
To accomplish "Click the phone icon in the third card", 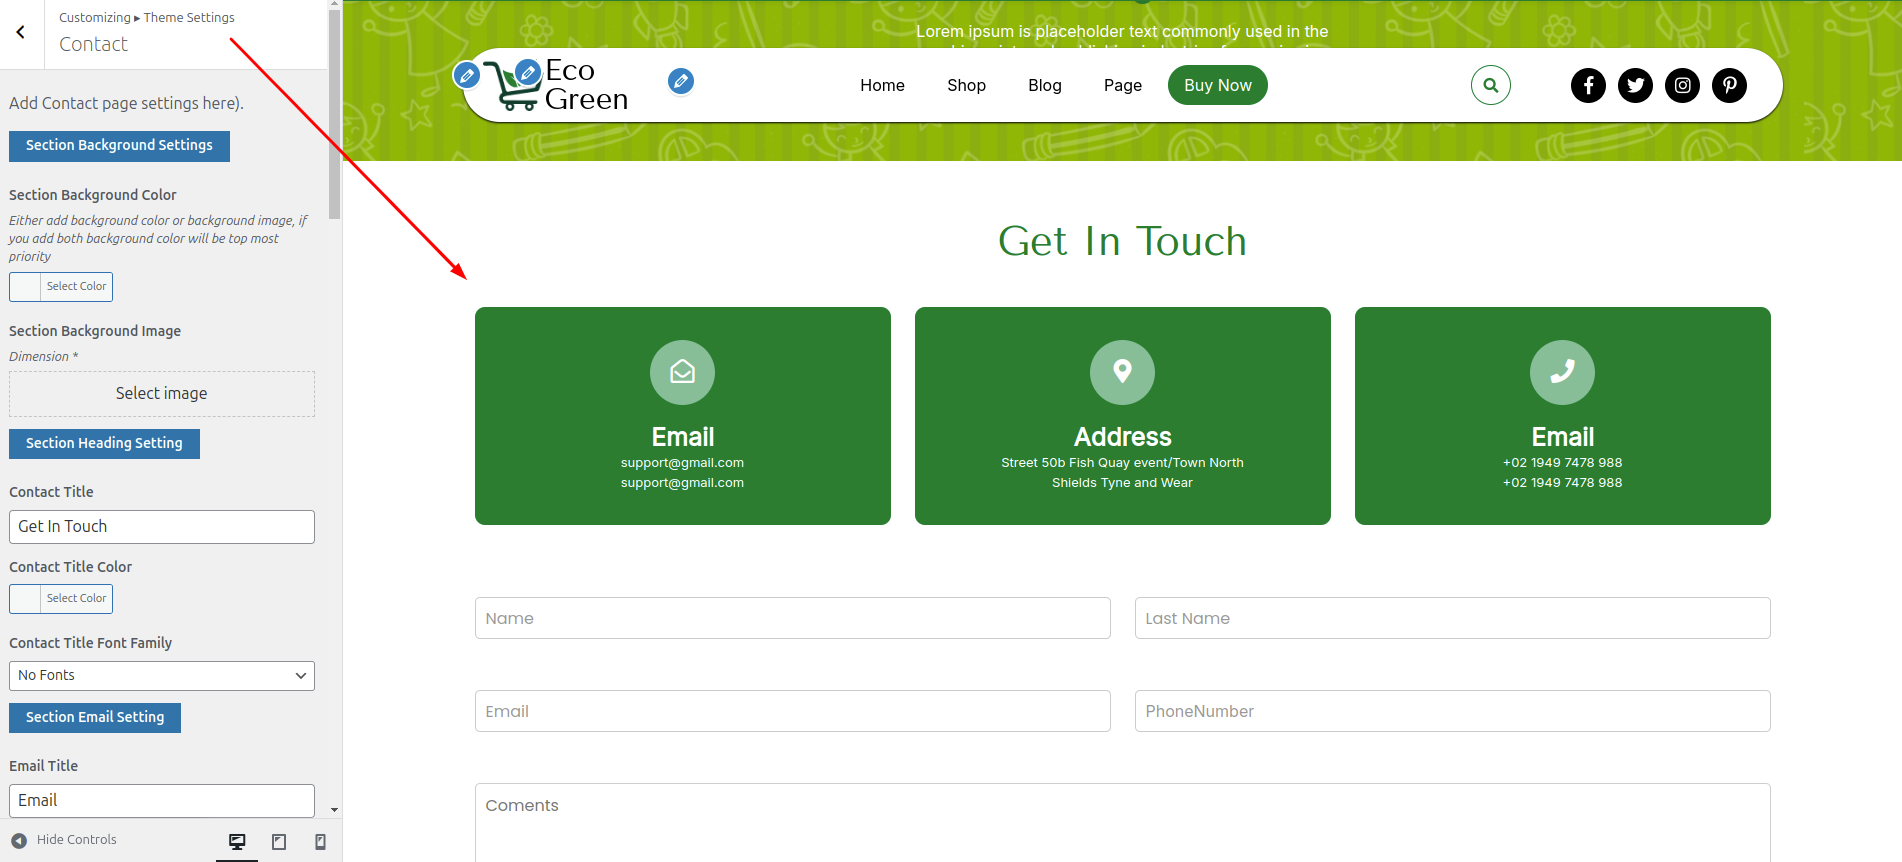I will [1562, 372].
